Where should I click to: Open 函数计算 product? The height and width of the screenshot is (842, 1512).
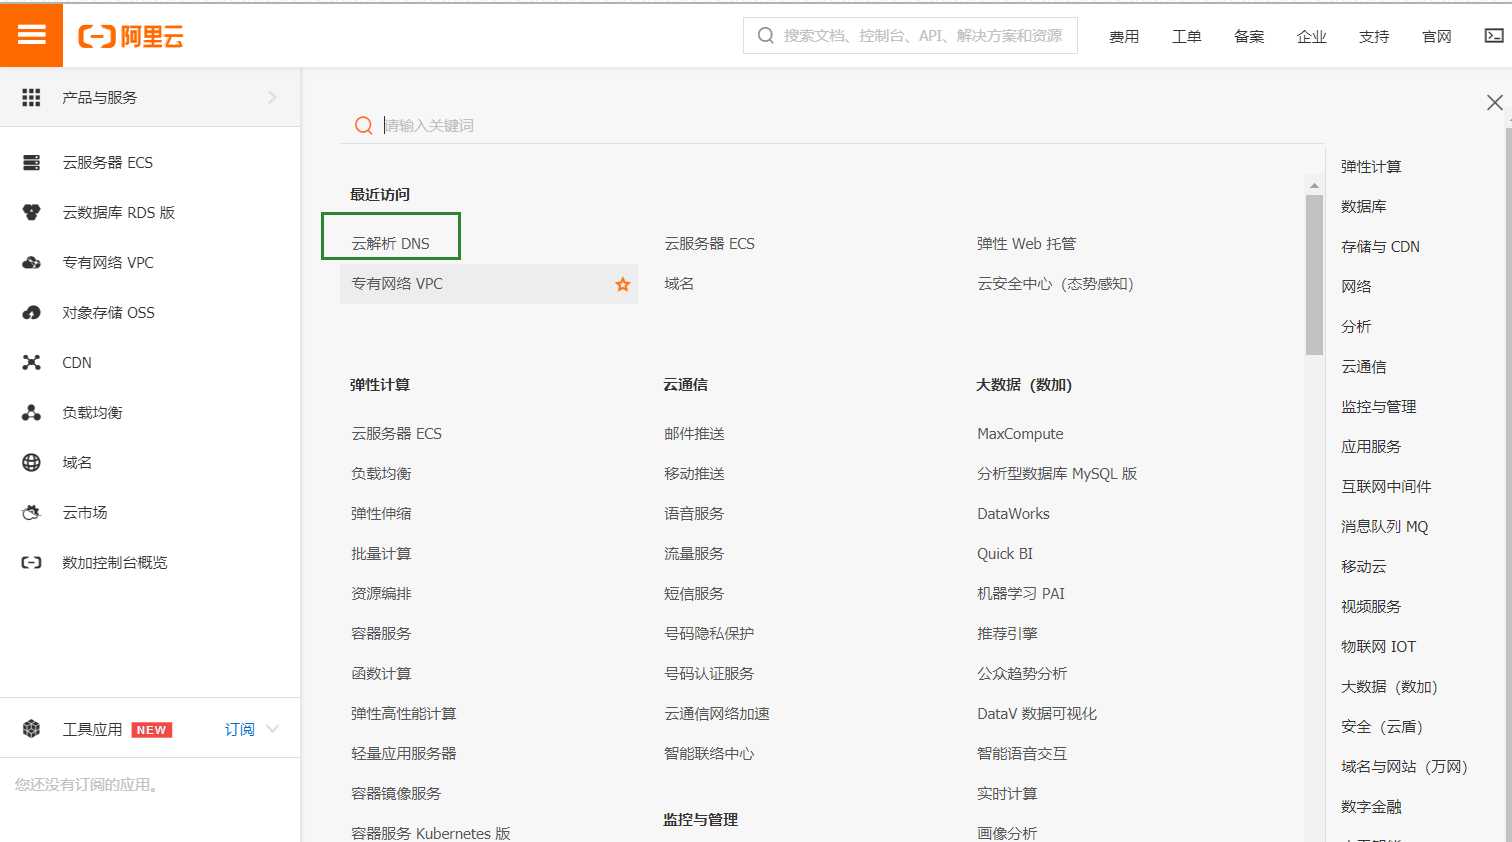[x=381, y=673]
